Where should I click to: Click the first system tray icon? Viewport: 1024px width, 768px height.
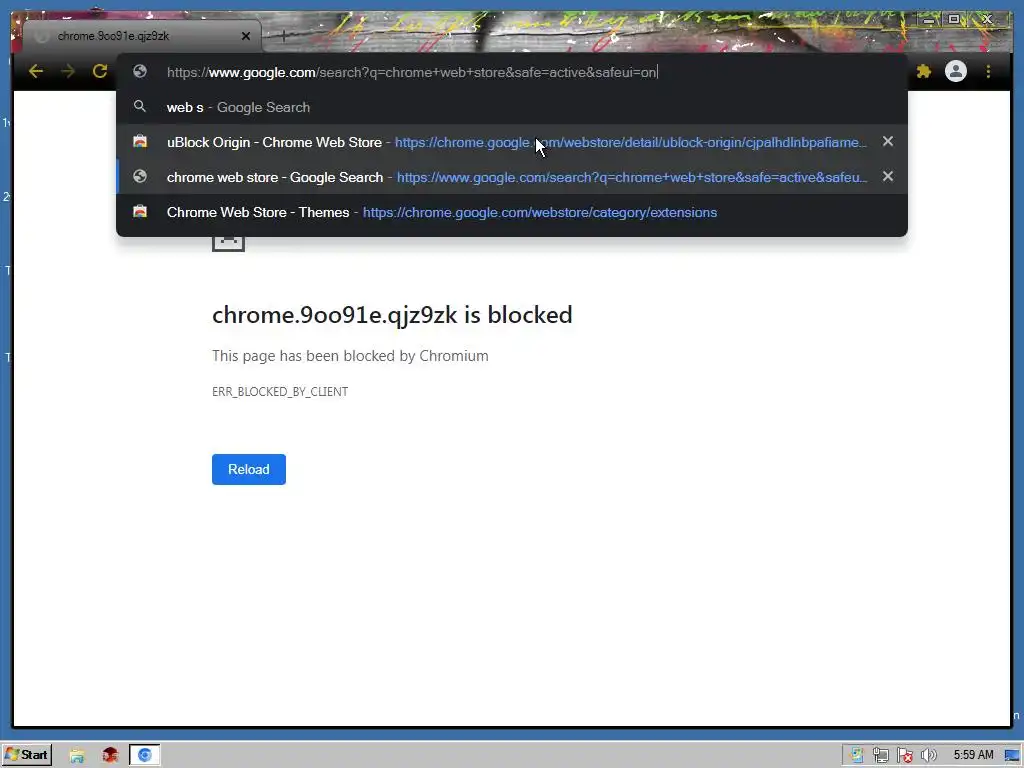tap(856, 756)
